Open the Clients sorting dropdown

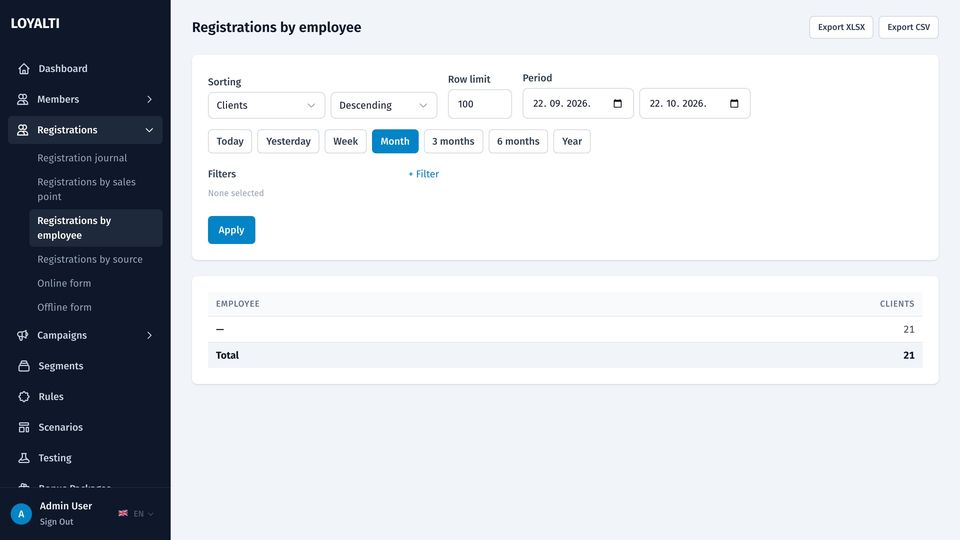266,105
